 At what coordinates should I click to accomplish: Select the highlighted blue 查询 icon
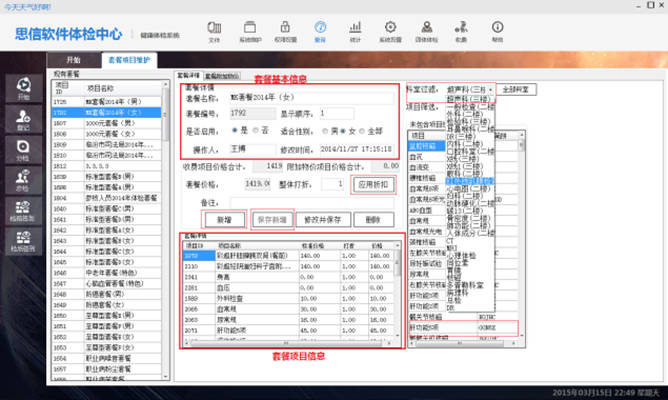[320, 32]
